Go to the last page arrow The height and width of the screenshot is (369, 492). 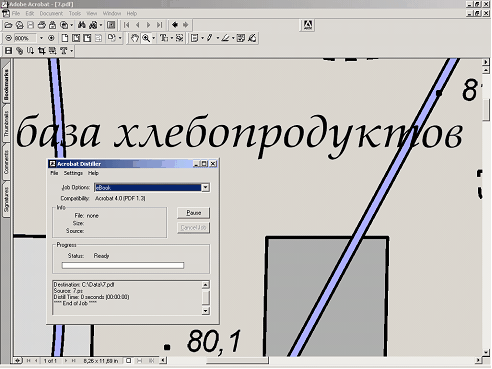point(160,25)
